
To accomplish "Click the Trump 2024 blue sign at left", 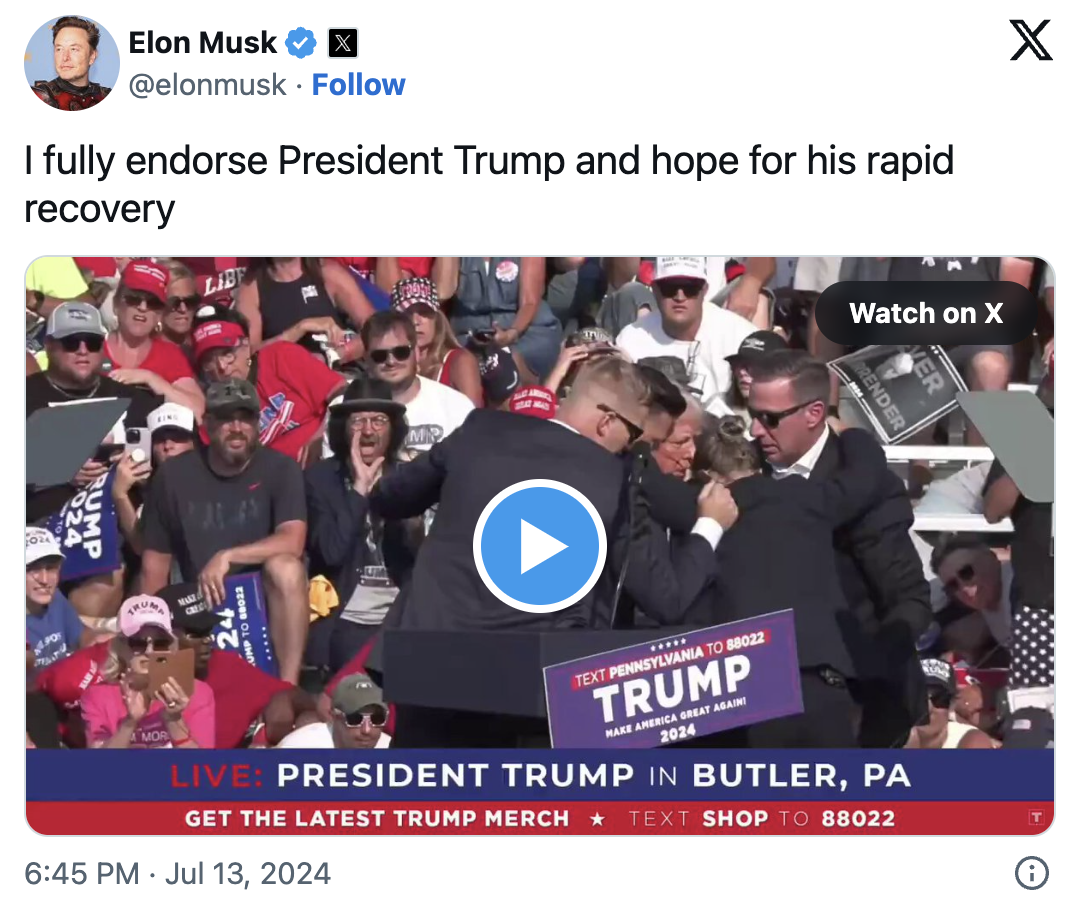I will 86,519.
